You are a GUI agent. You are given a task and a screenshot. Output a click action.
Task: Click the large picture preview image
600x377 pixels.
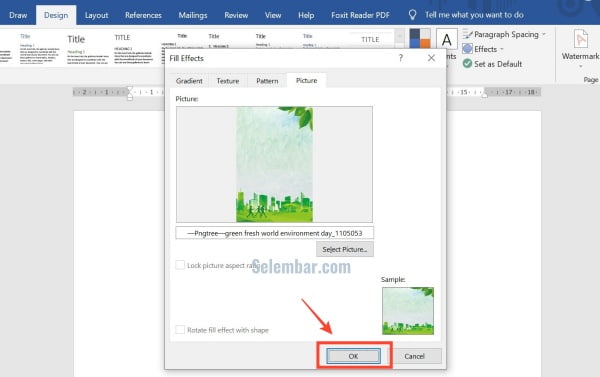point(274,164)
